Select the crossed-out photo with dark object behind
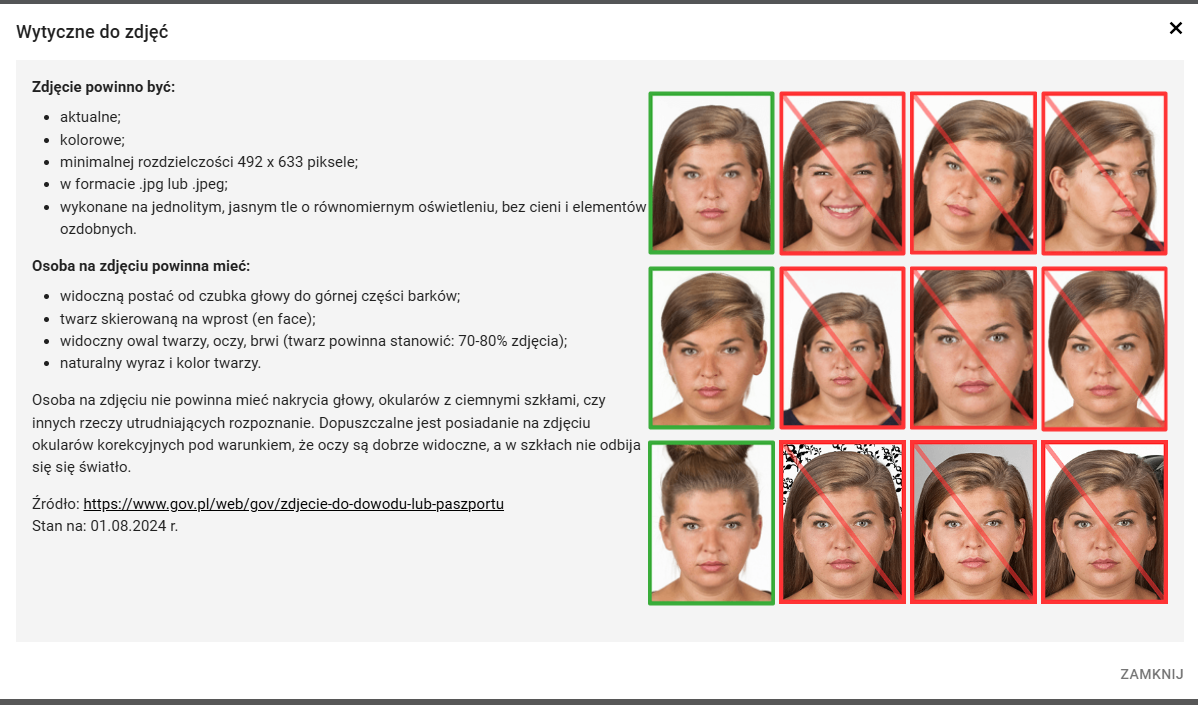This screenshot has width=1198, height=705. 1104,522
